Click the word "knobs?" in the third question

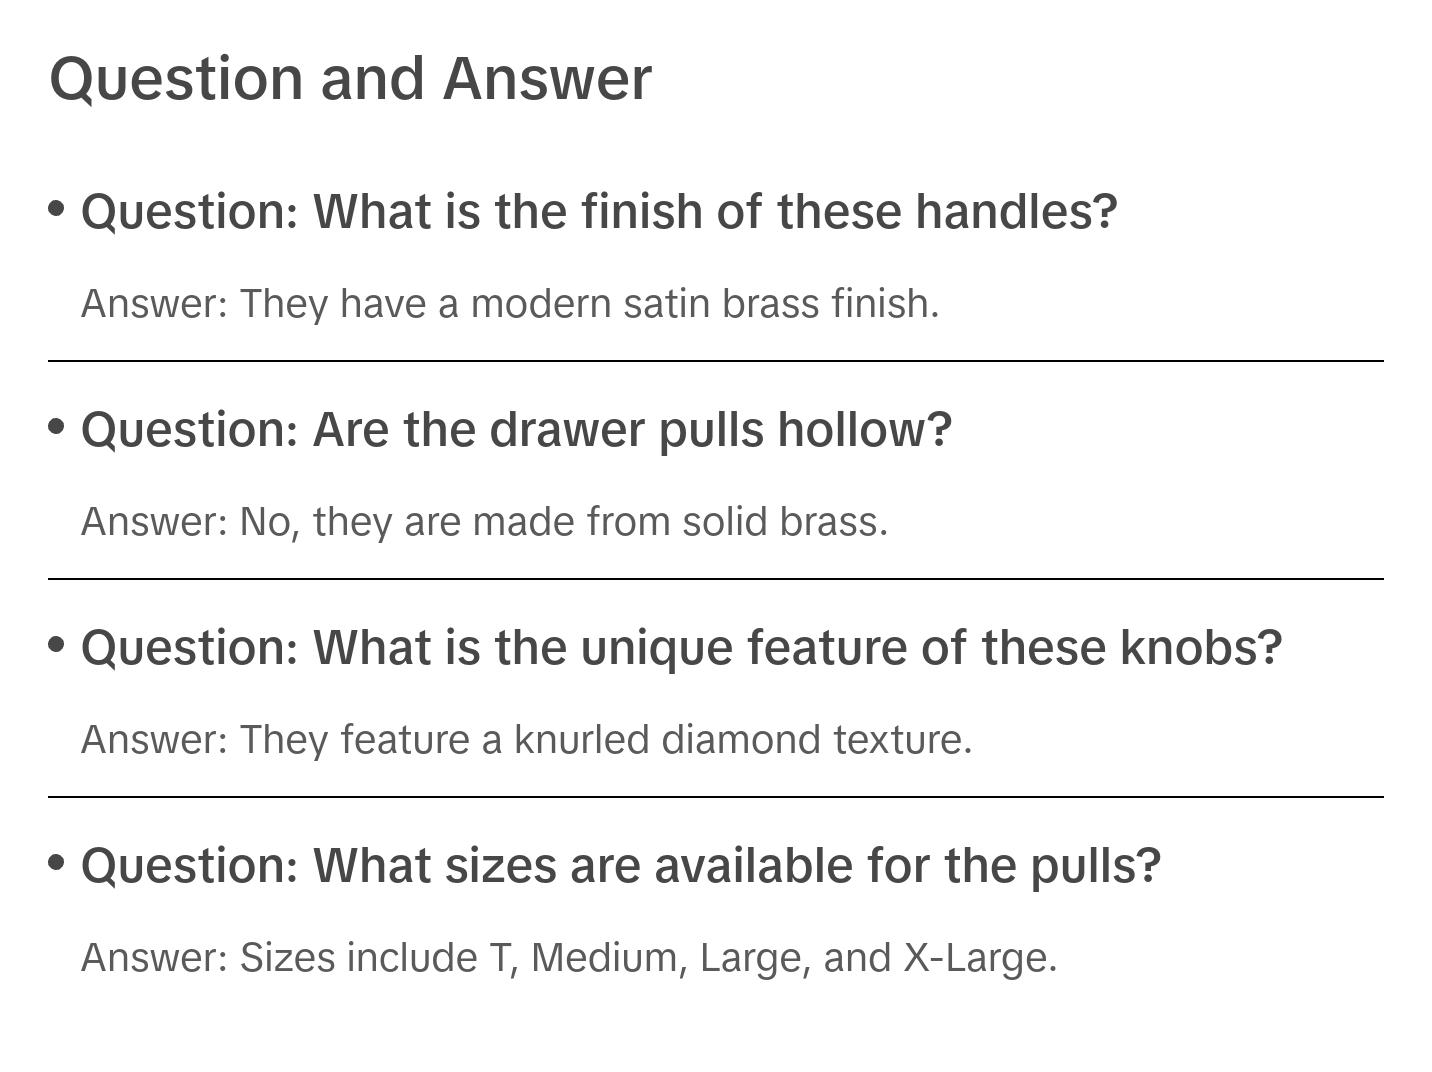[x=1201, y=648]
